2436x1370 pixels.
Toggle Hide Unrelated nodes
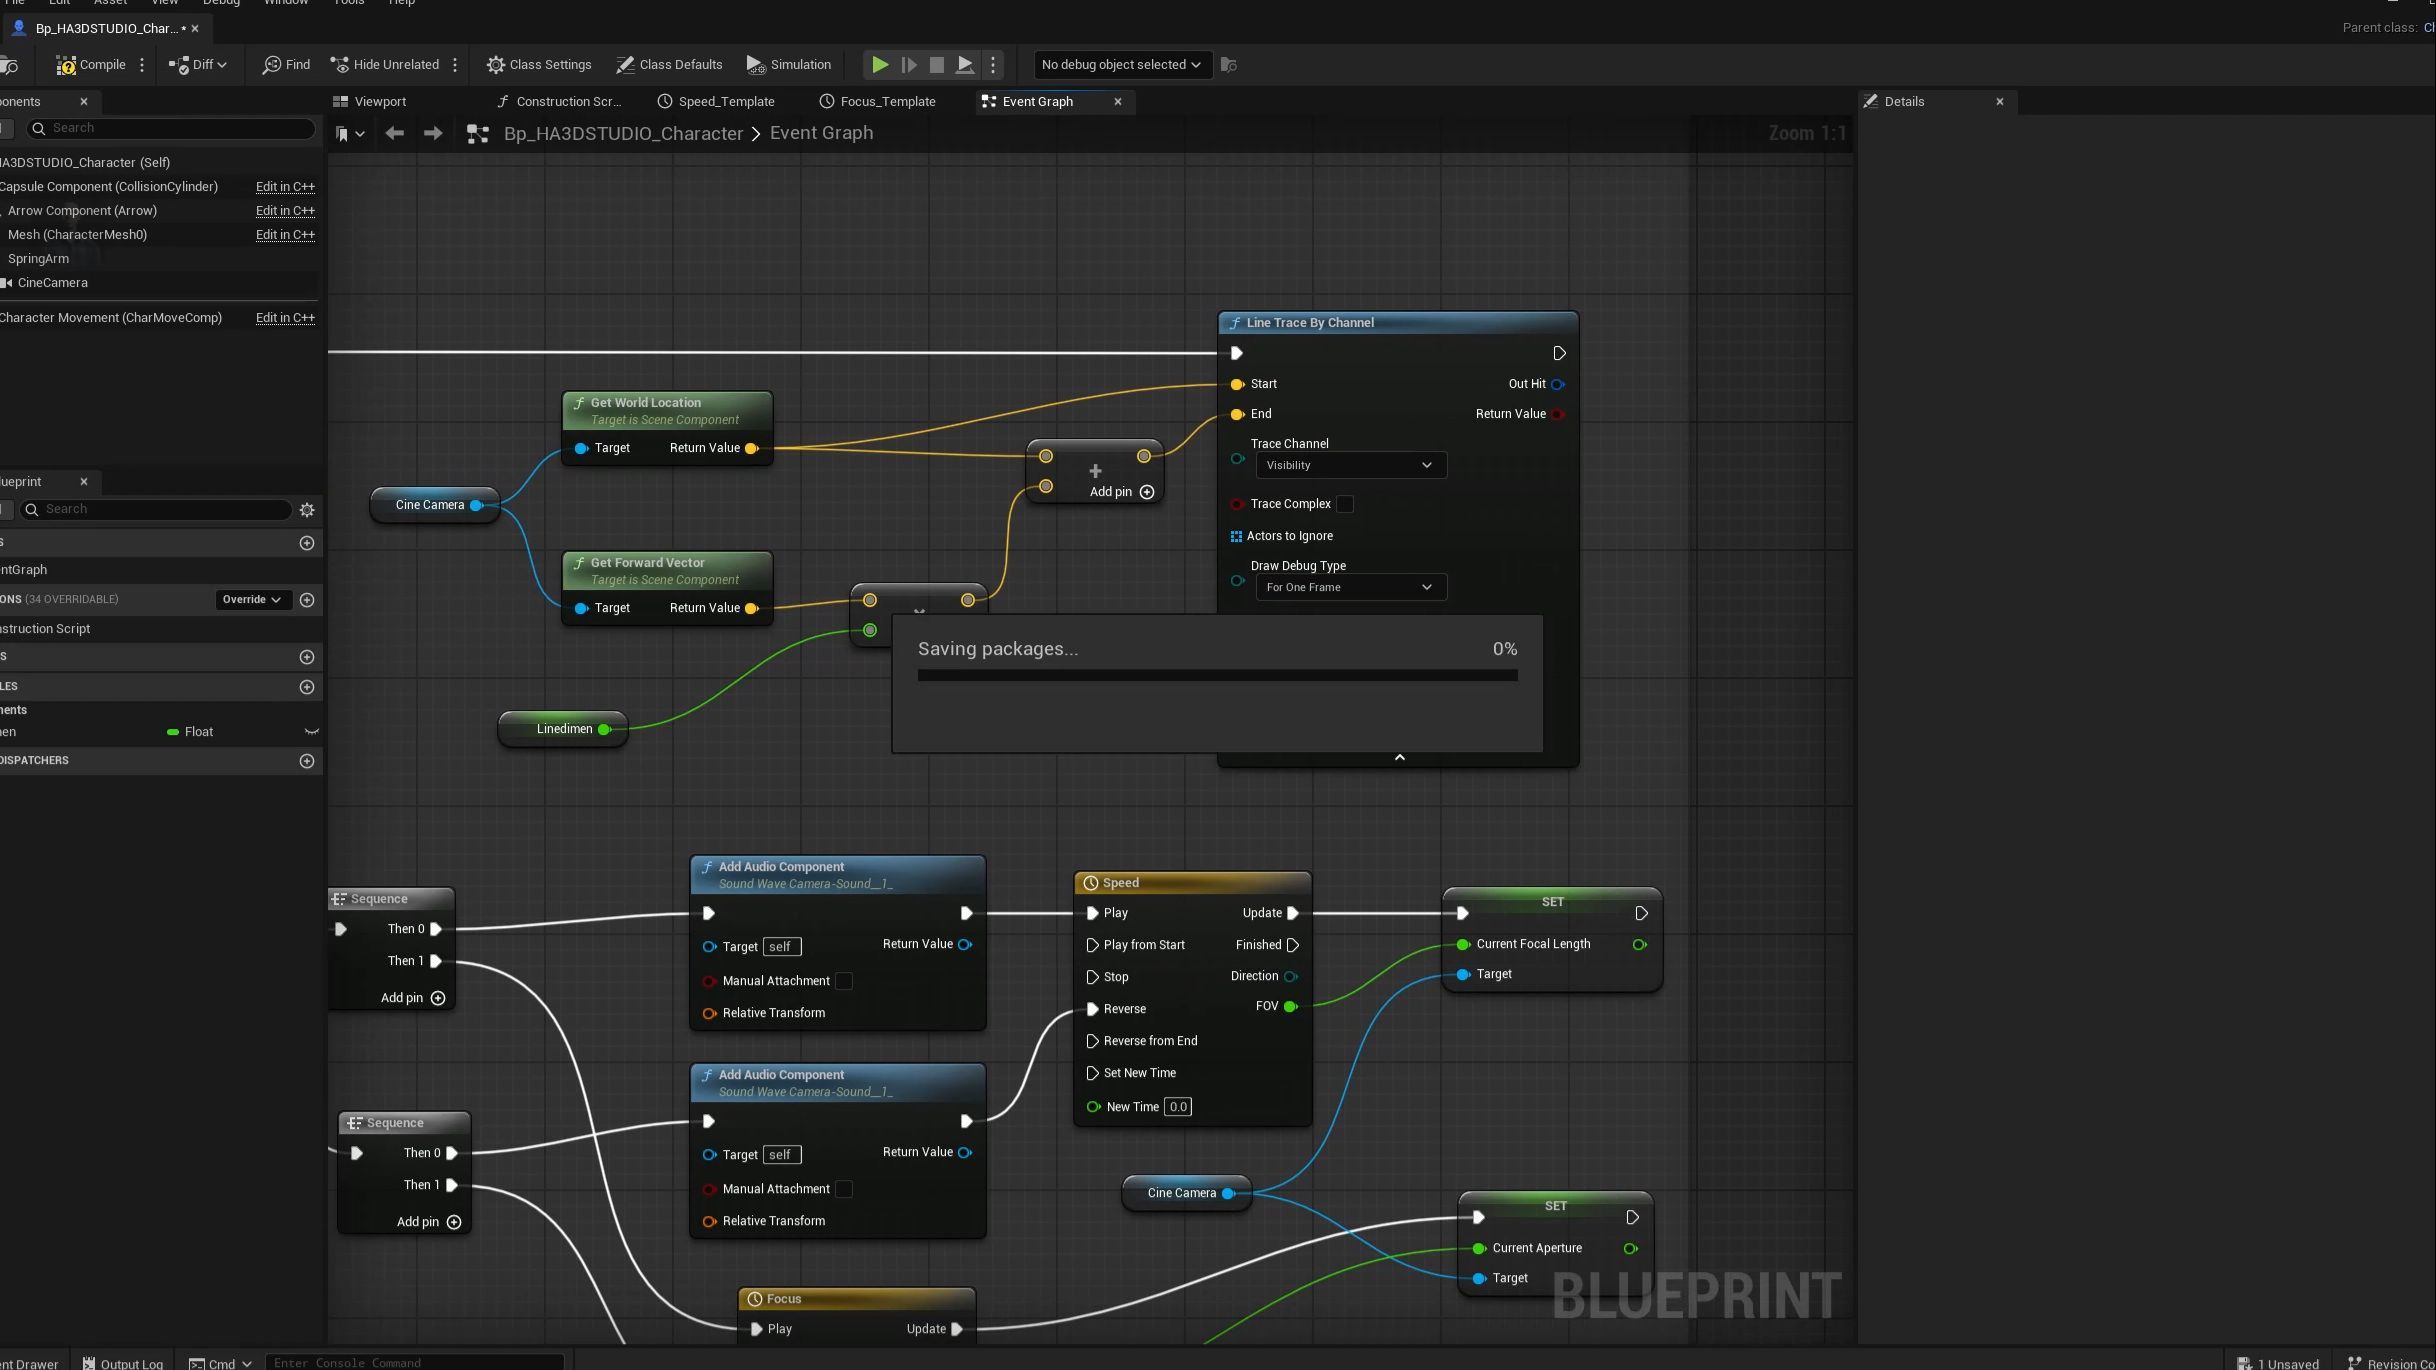(384, 65)
